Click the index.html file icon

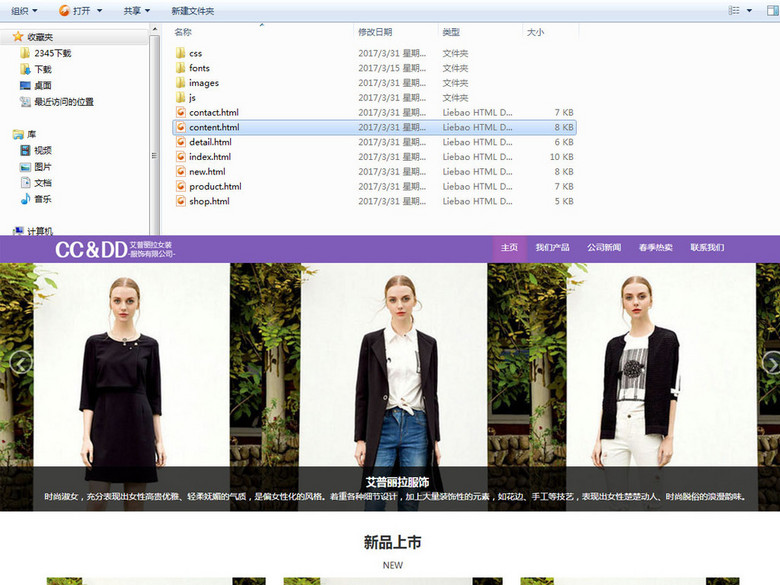pos(181,157)
